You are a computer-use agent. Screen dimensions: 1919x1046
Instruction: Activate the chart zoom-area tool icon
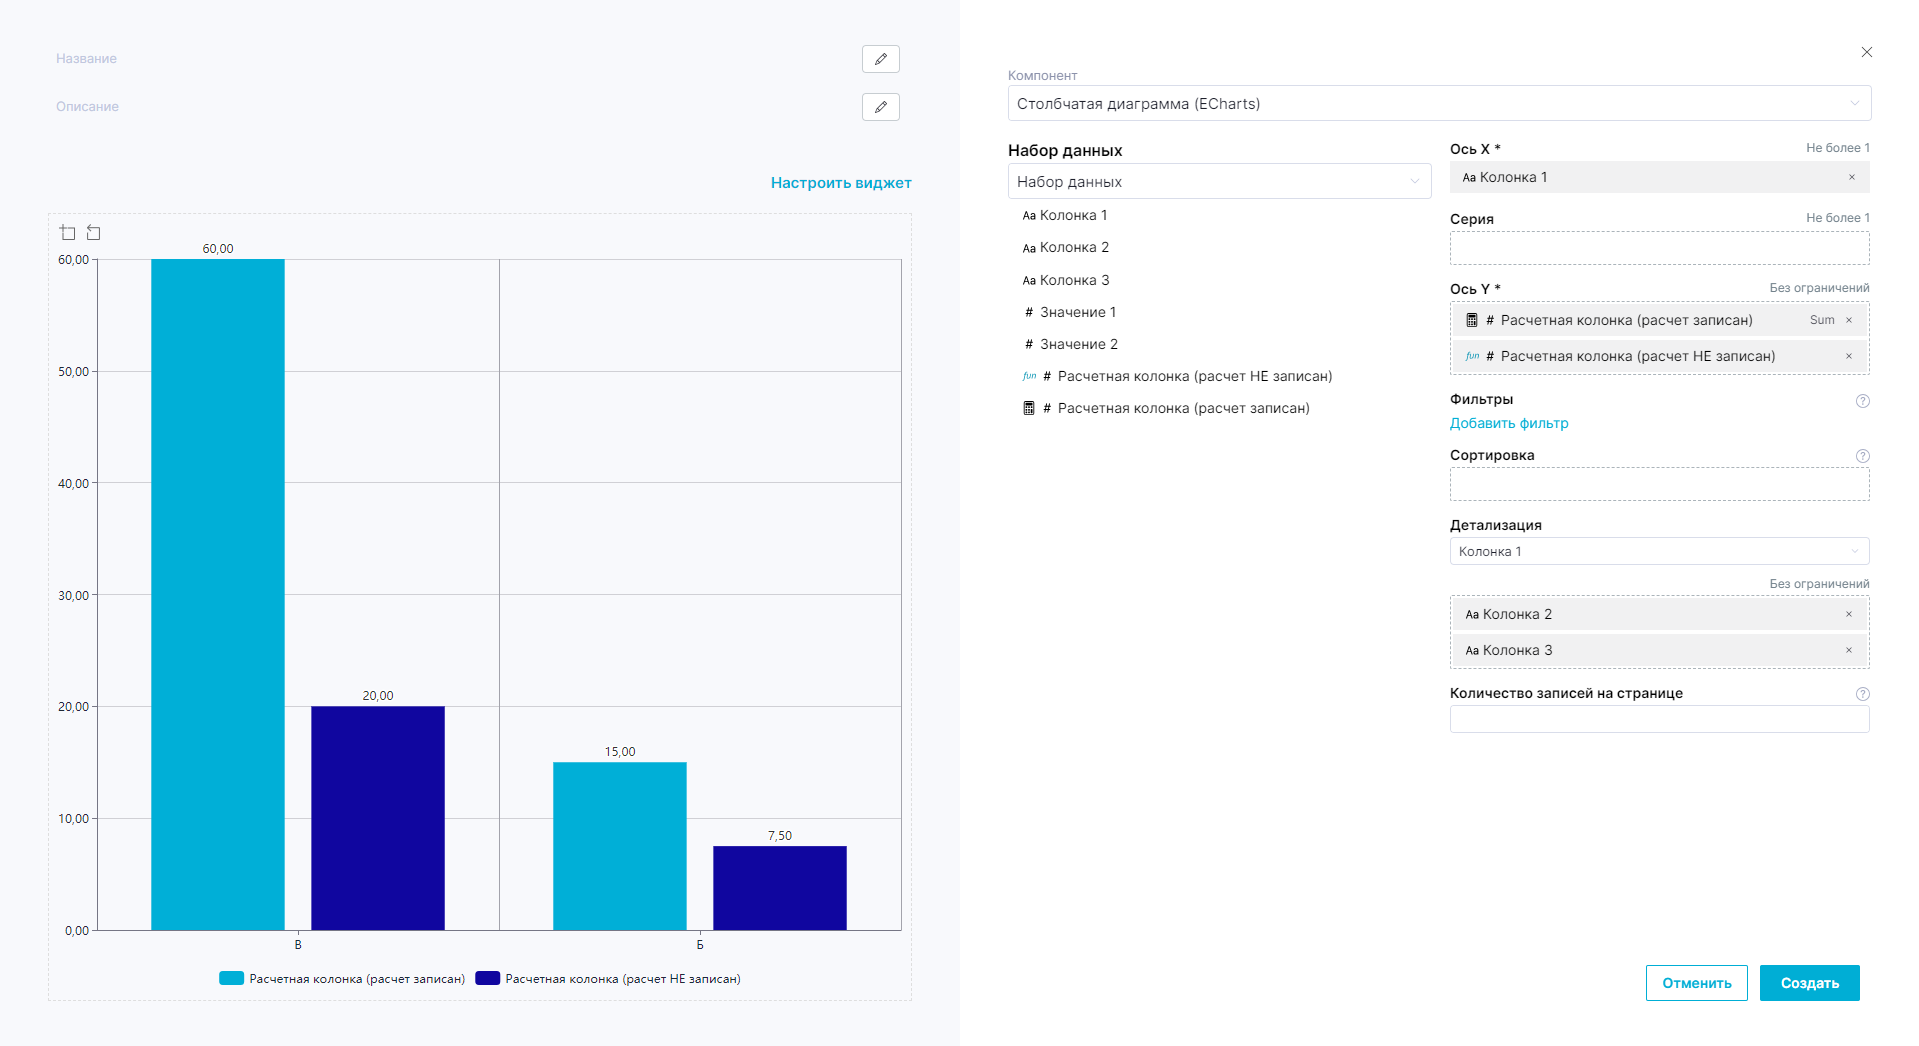pos(68,233)
